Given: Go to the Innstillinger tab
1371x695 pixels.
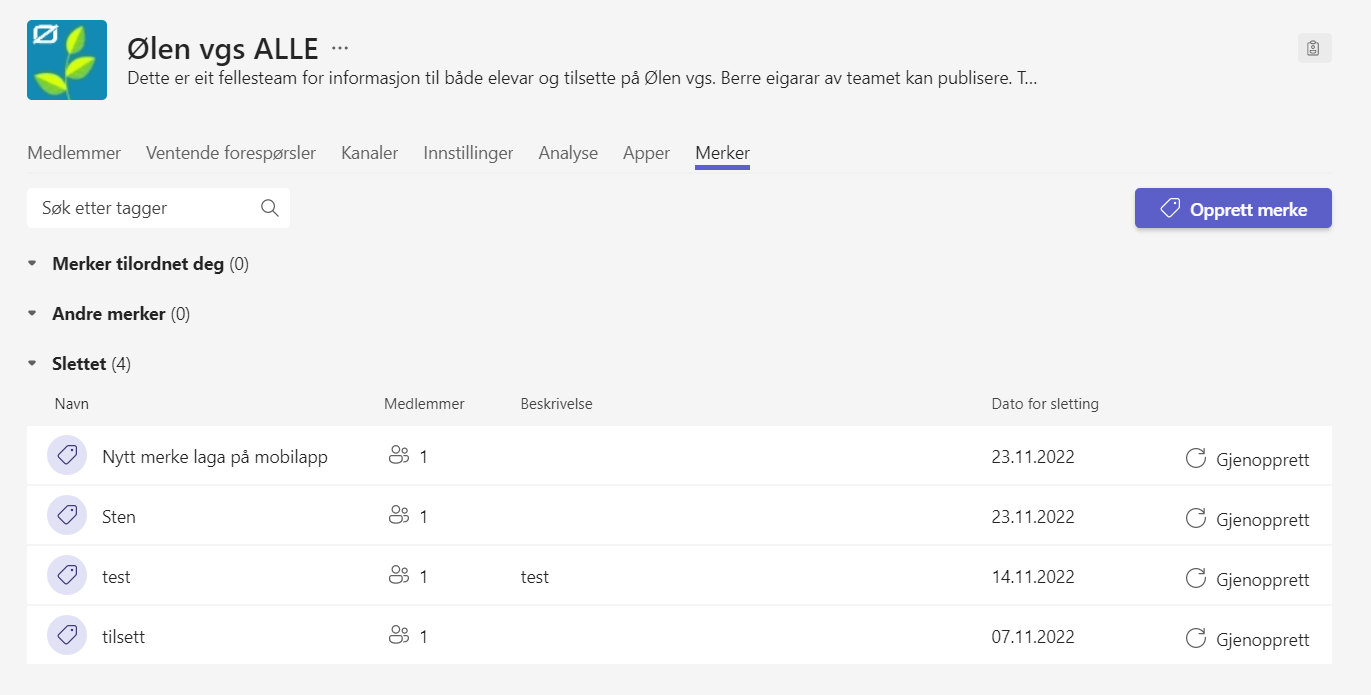Looking at the screenshot, I should (x=468, y=153).
